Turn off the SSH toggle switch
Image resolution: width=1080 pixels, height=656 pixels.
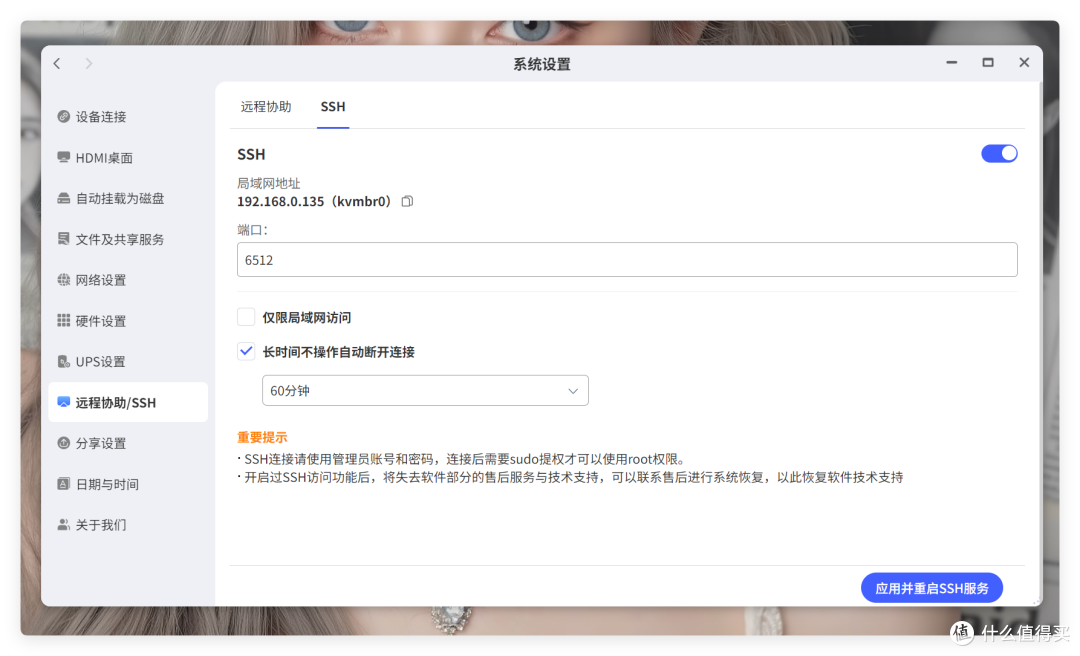(999, 154)
